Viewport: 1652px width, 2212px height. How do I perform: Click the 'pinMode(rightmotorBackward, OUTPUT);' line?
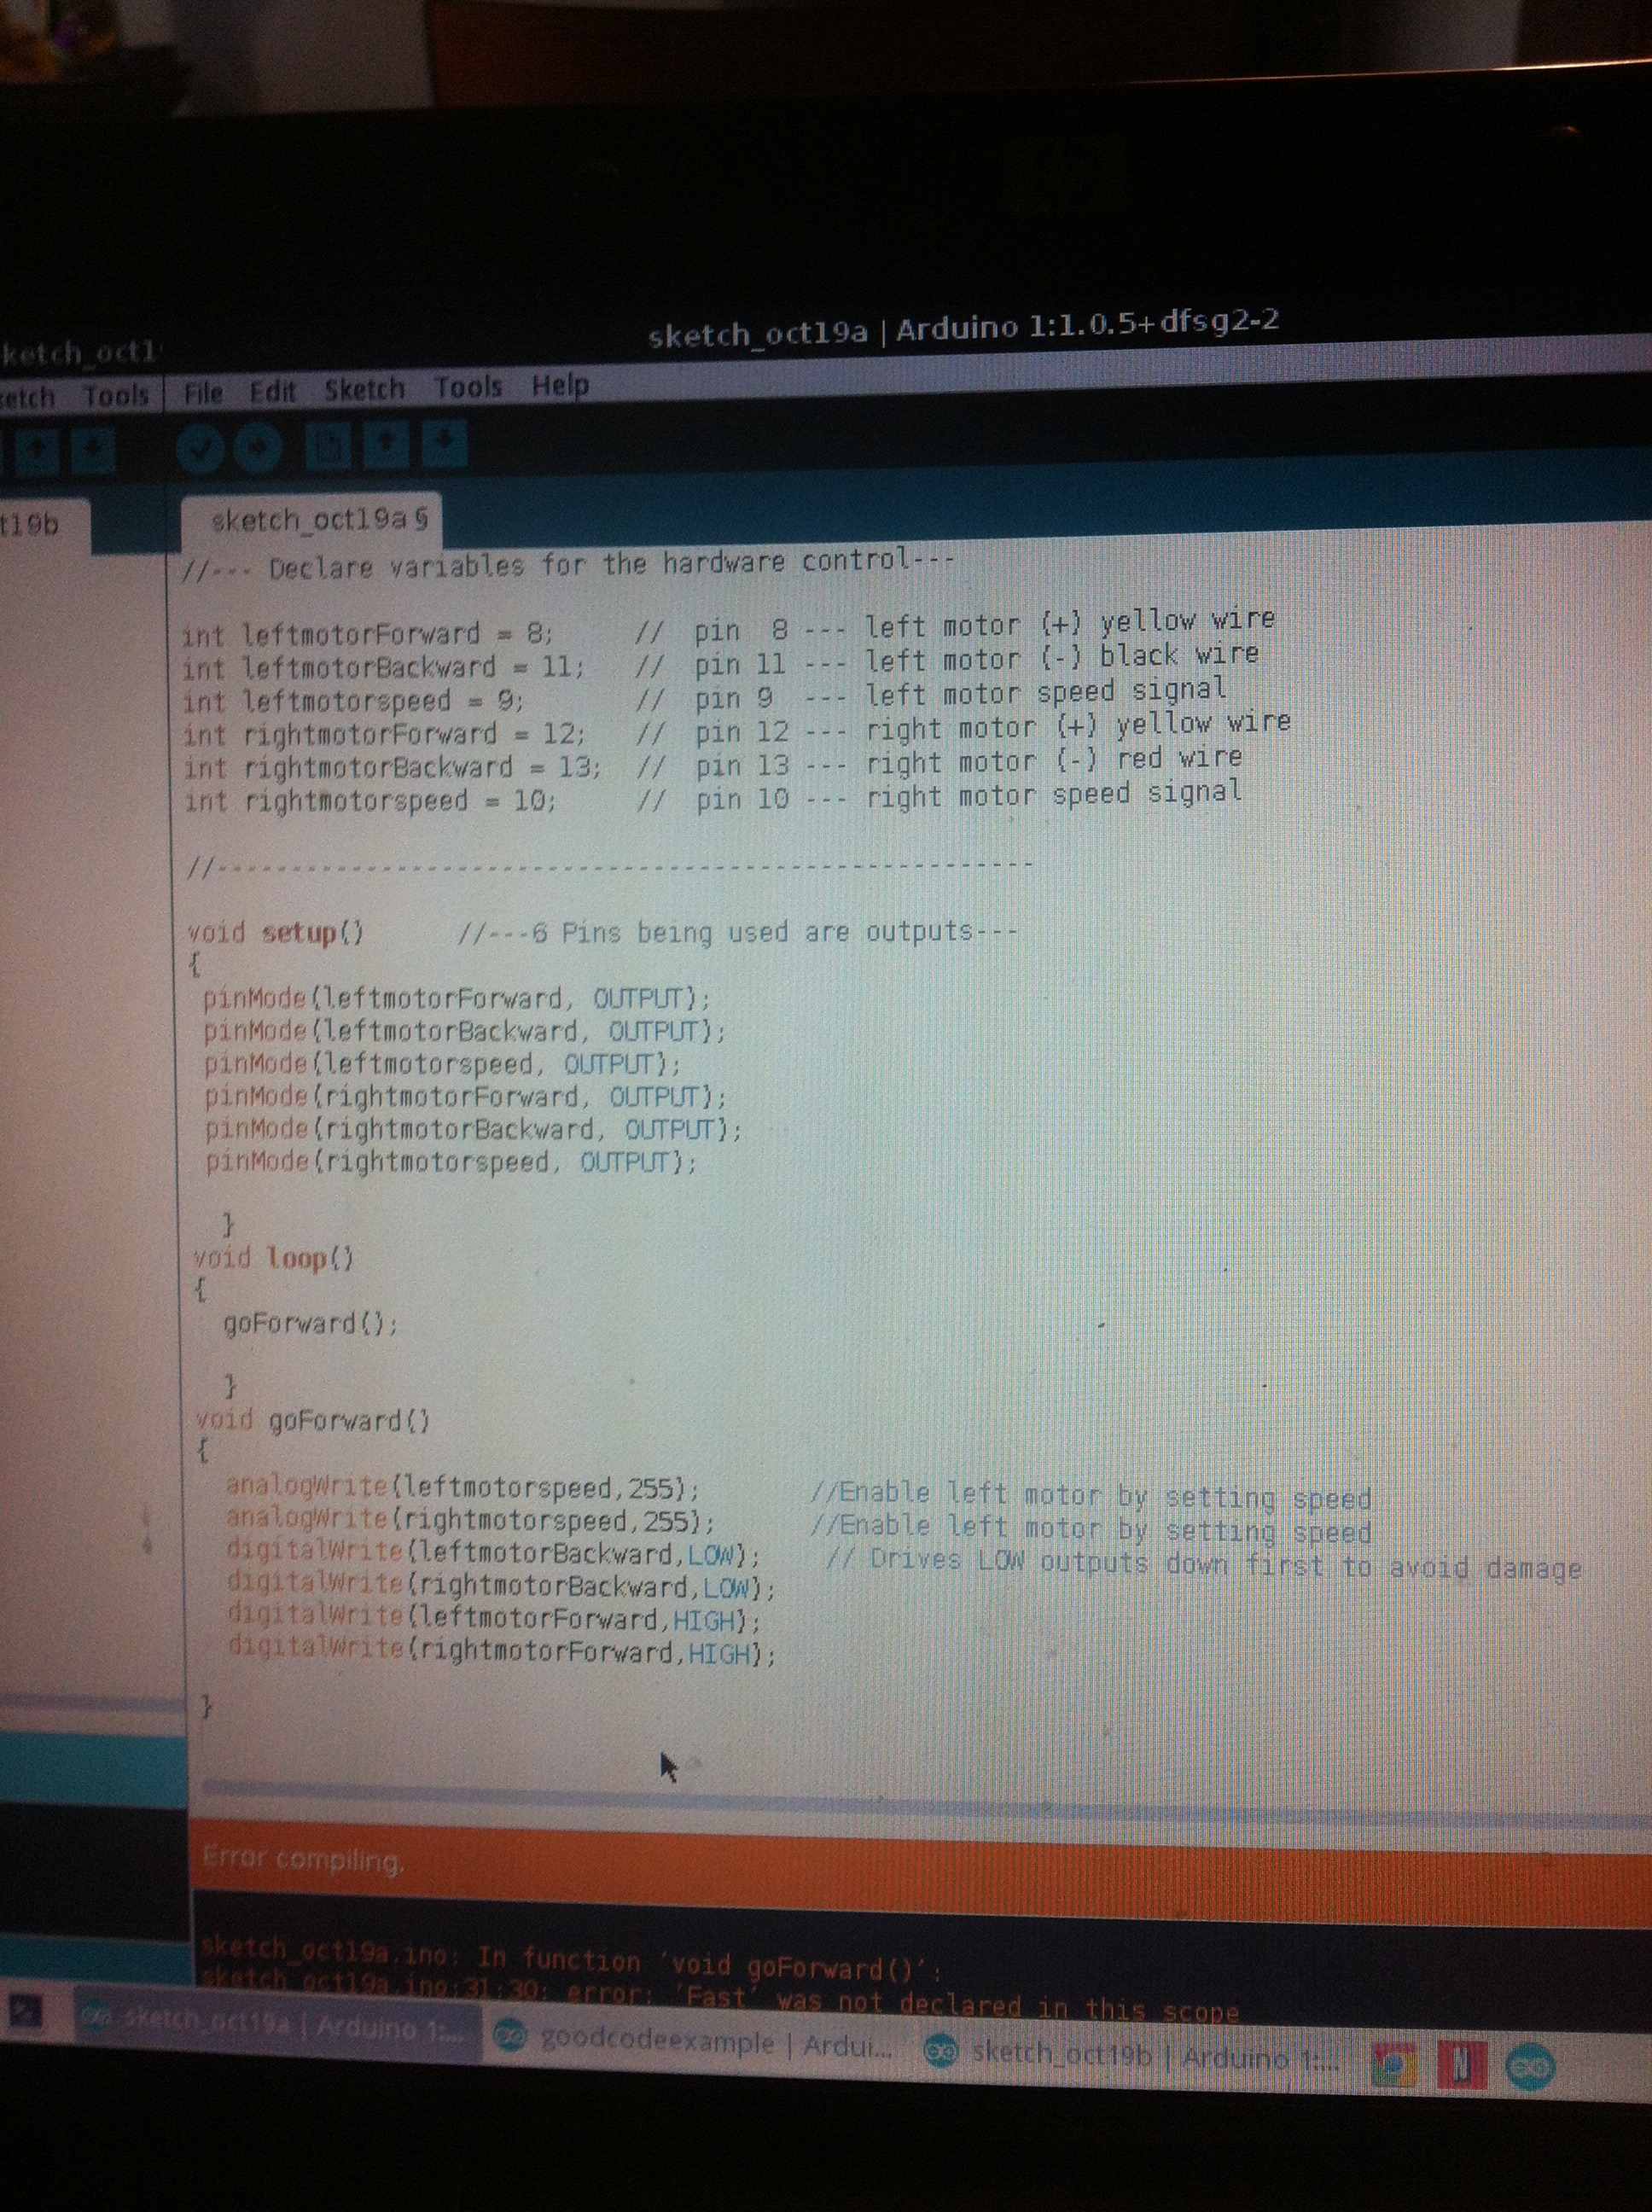pos(474,1130)
